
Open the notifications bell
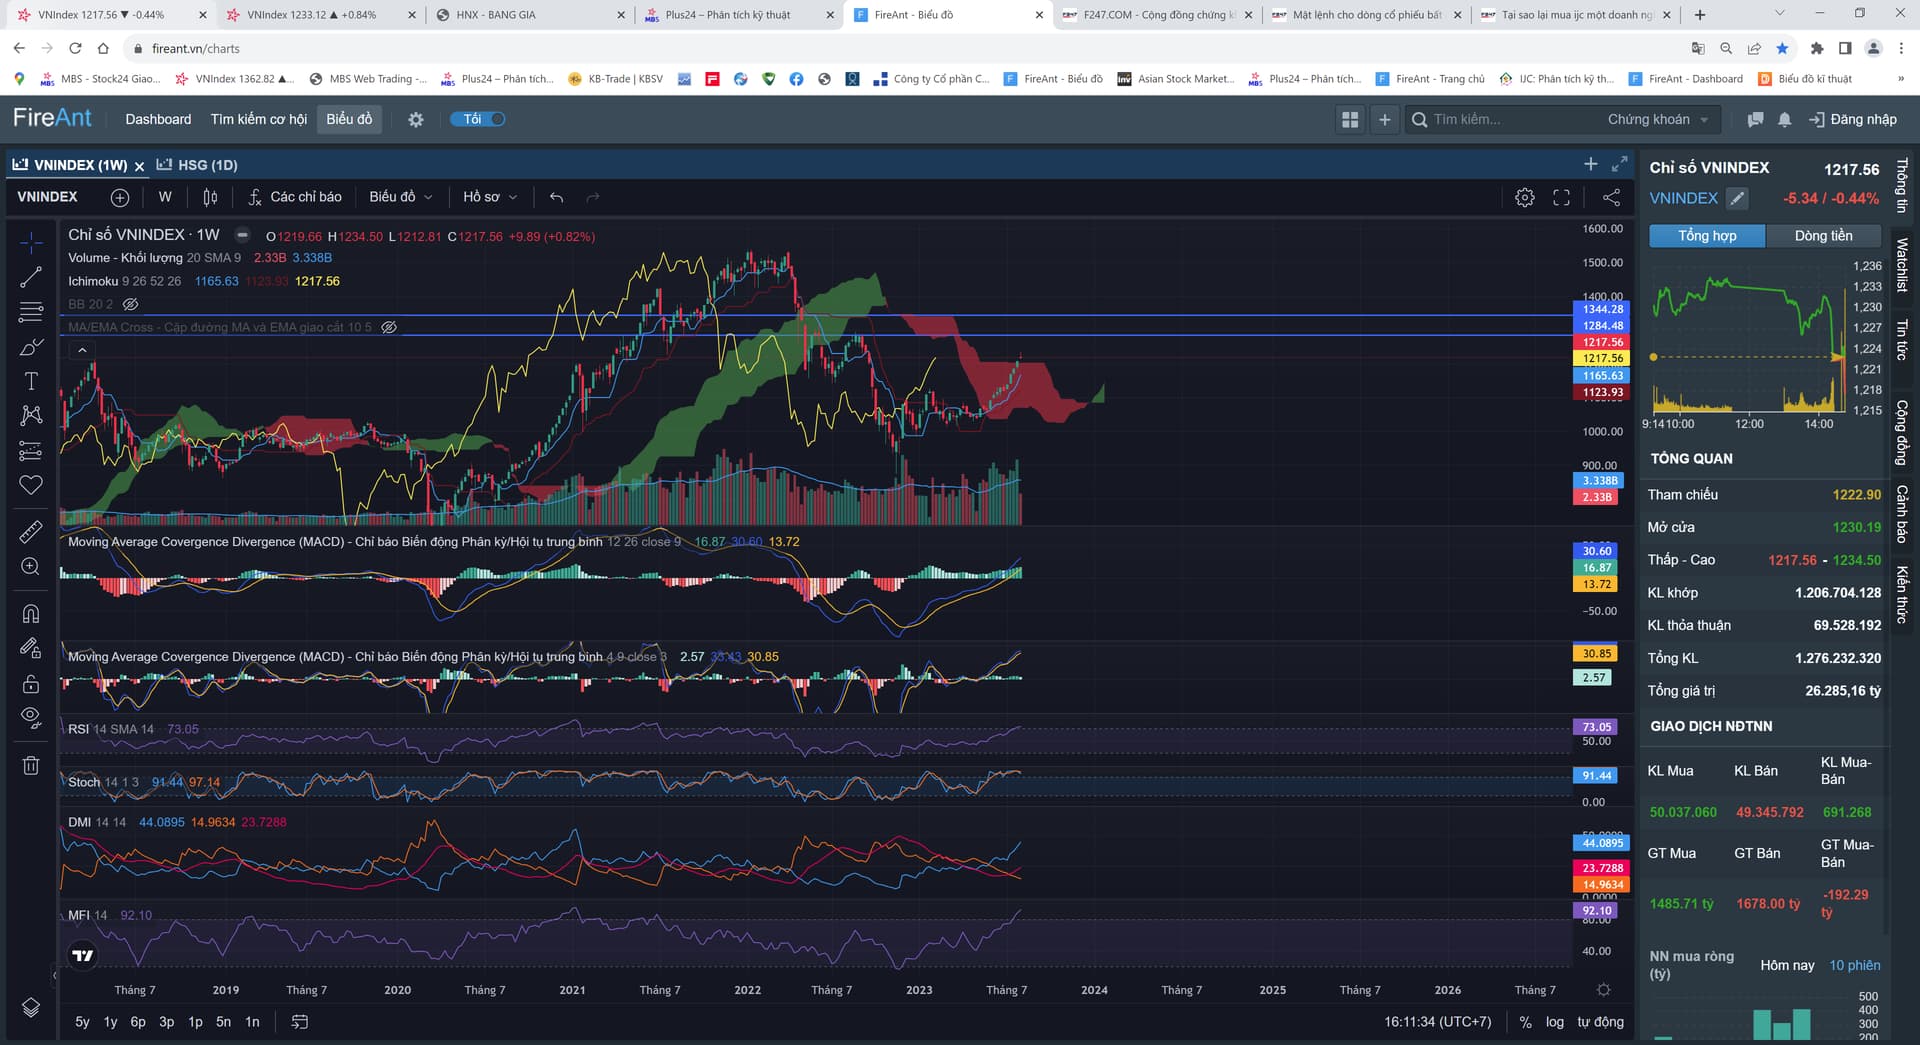click(1785, 119)
